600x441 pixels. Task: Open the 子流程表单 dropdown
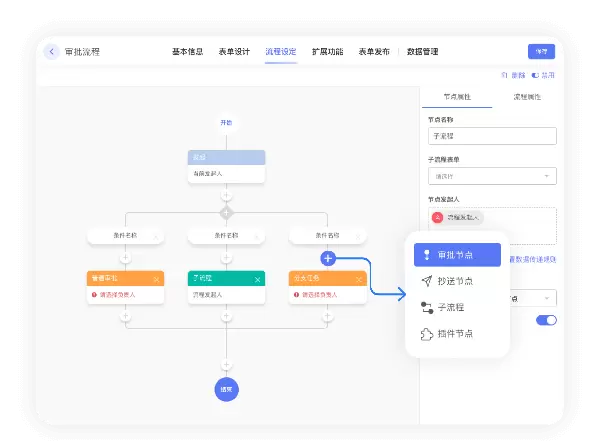click(x=492, y=176)
